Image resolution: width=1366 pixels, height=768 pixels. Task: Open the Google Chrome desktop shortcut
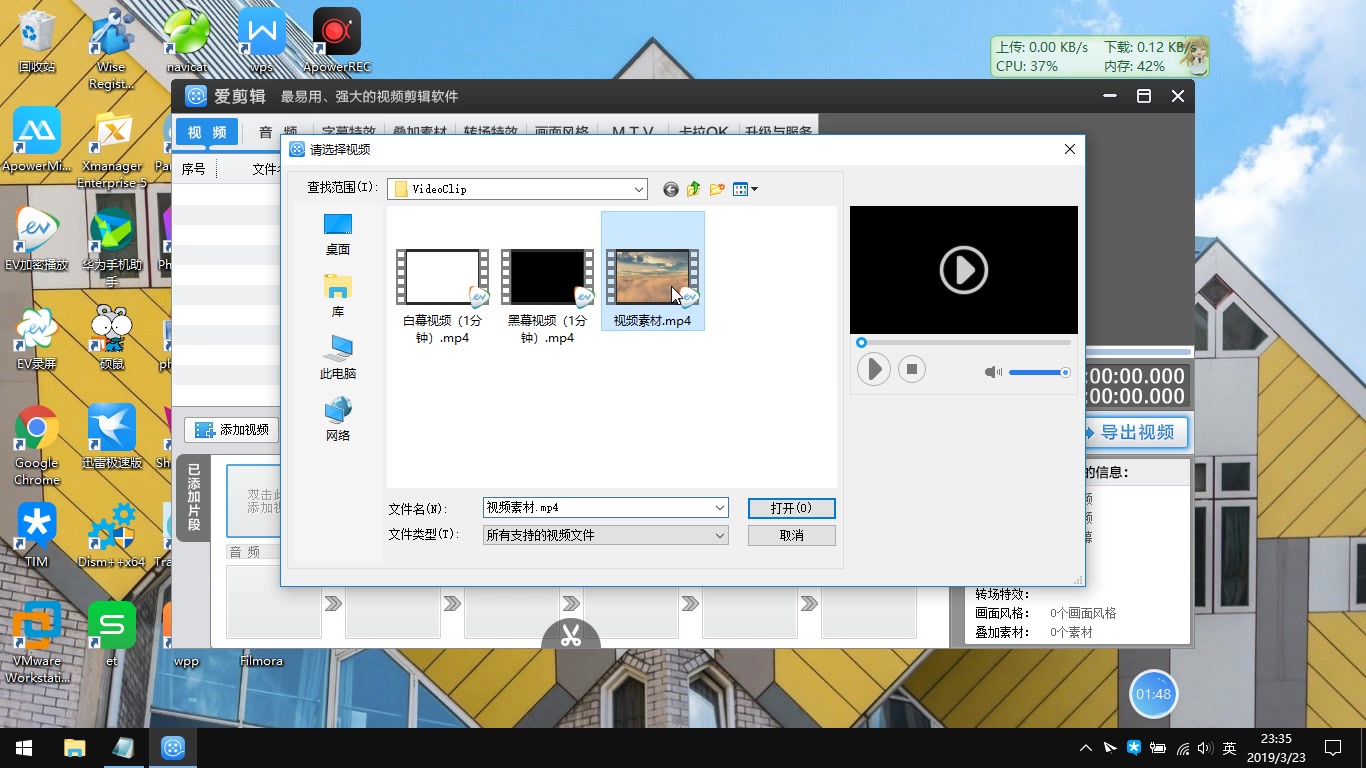tap(37, 445)
